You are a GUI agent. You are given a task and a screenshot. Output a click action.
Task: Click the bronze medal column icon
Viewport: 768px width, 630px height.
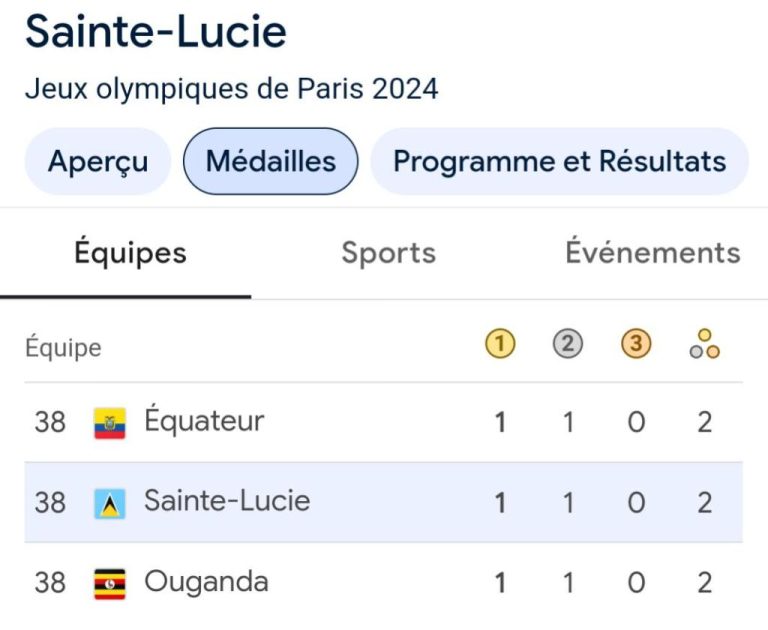point(636,343)
